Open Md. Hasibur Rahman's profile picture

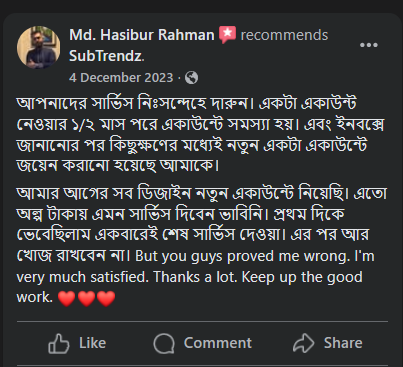[39, 47]
